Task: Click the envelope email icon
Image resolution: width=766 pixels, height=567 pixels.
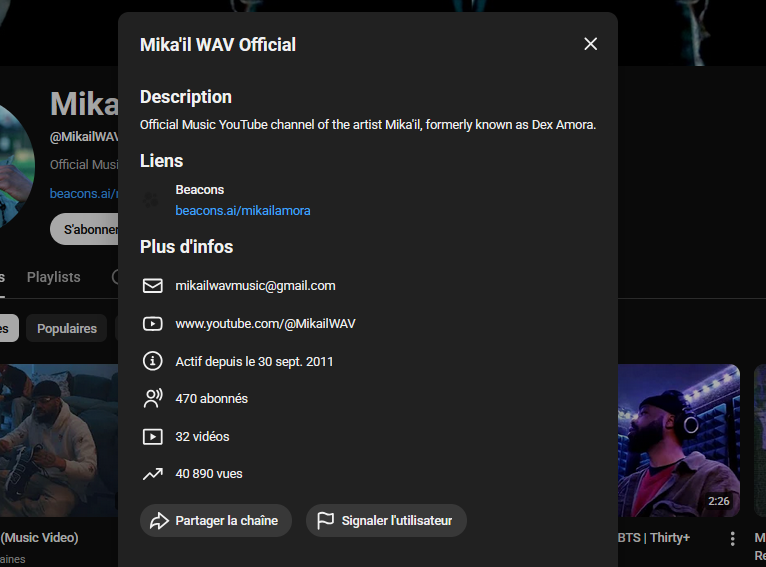Action: pos(152,286)
